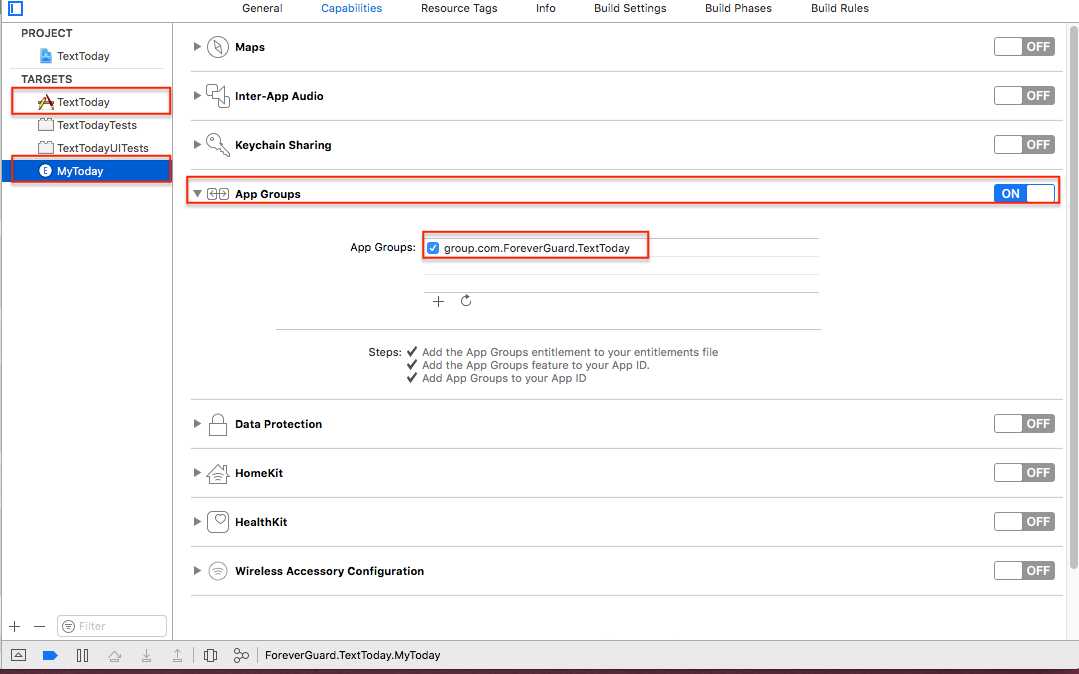Pause program execution in debug bar
Viewport: 1079px width, 674px height.
(83, 655)
